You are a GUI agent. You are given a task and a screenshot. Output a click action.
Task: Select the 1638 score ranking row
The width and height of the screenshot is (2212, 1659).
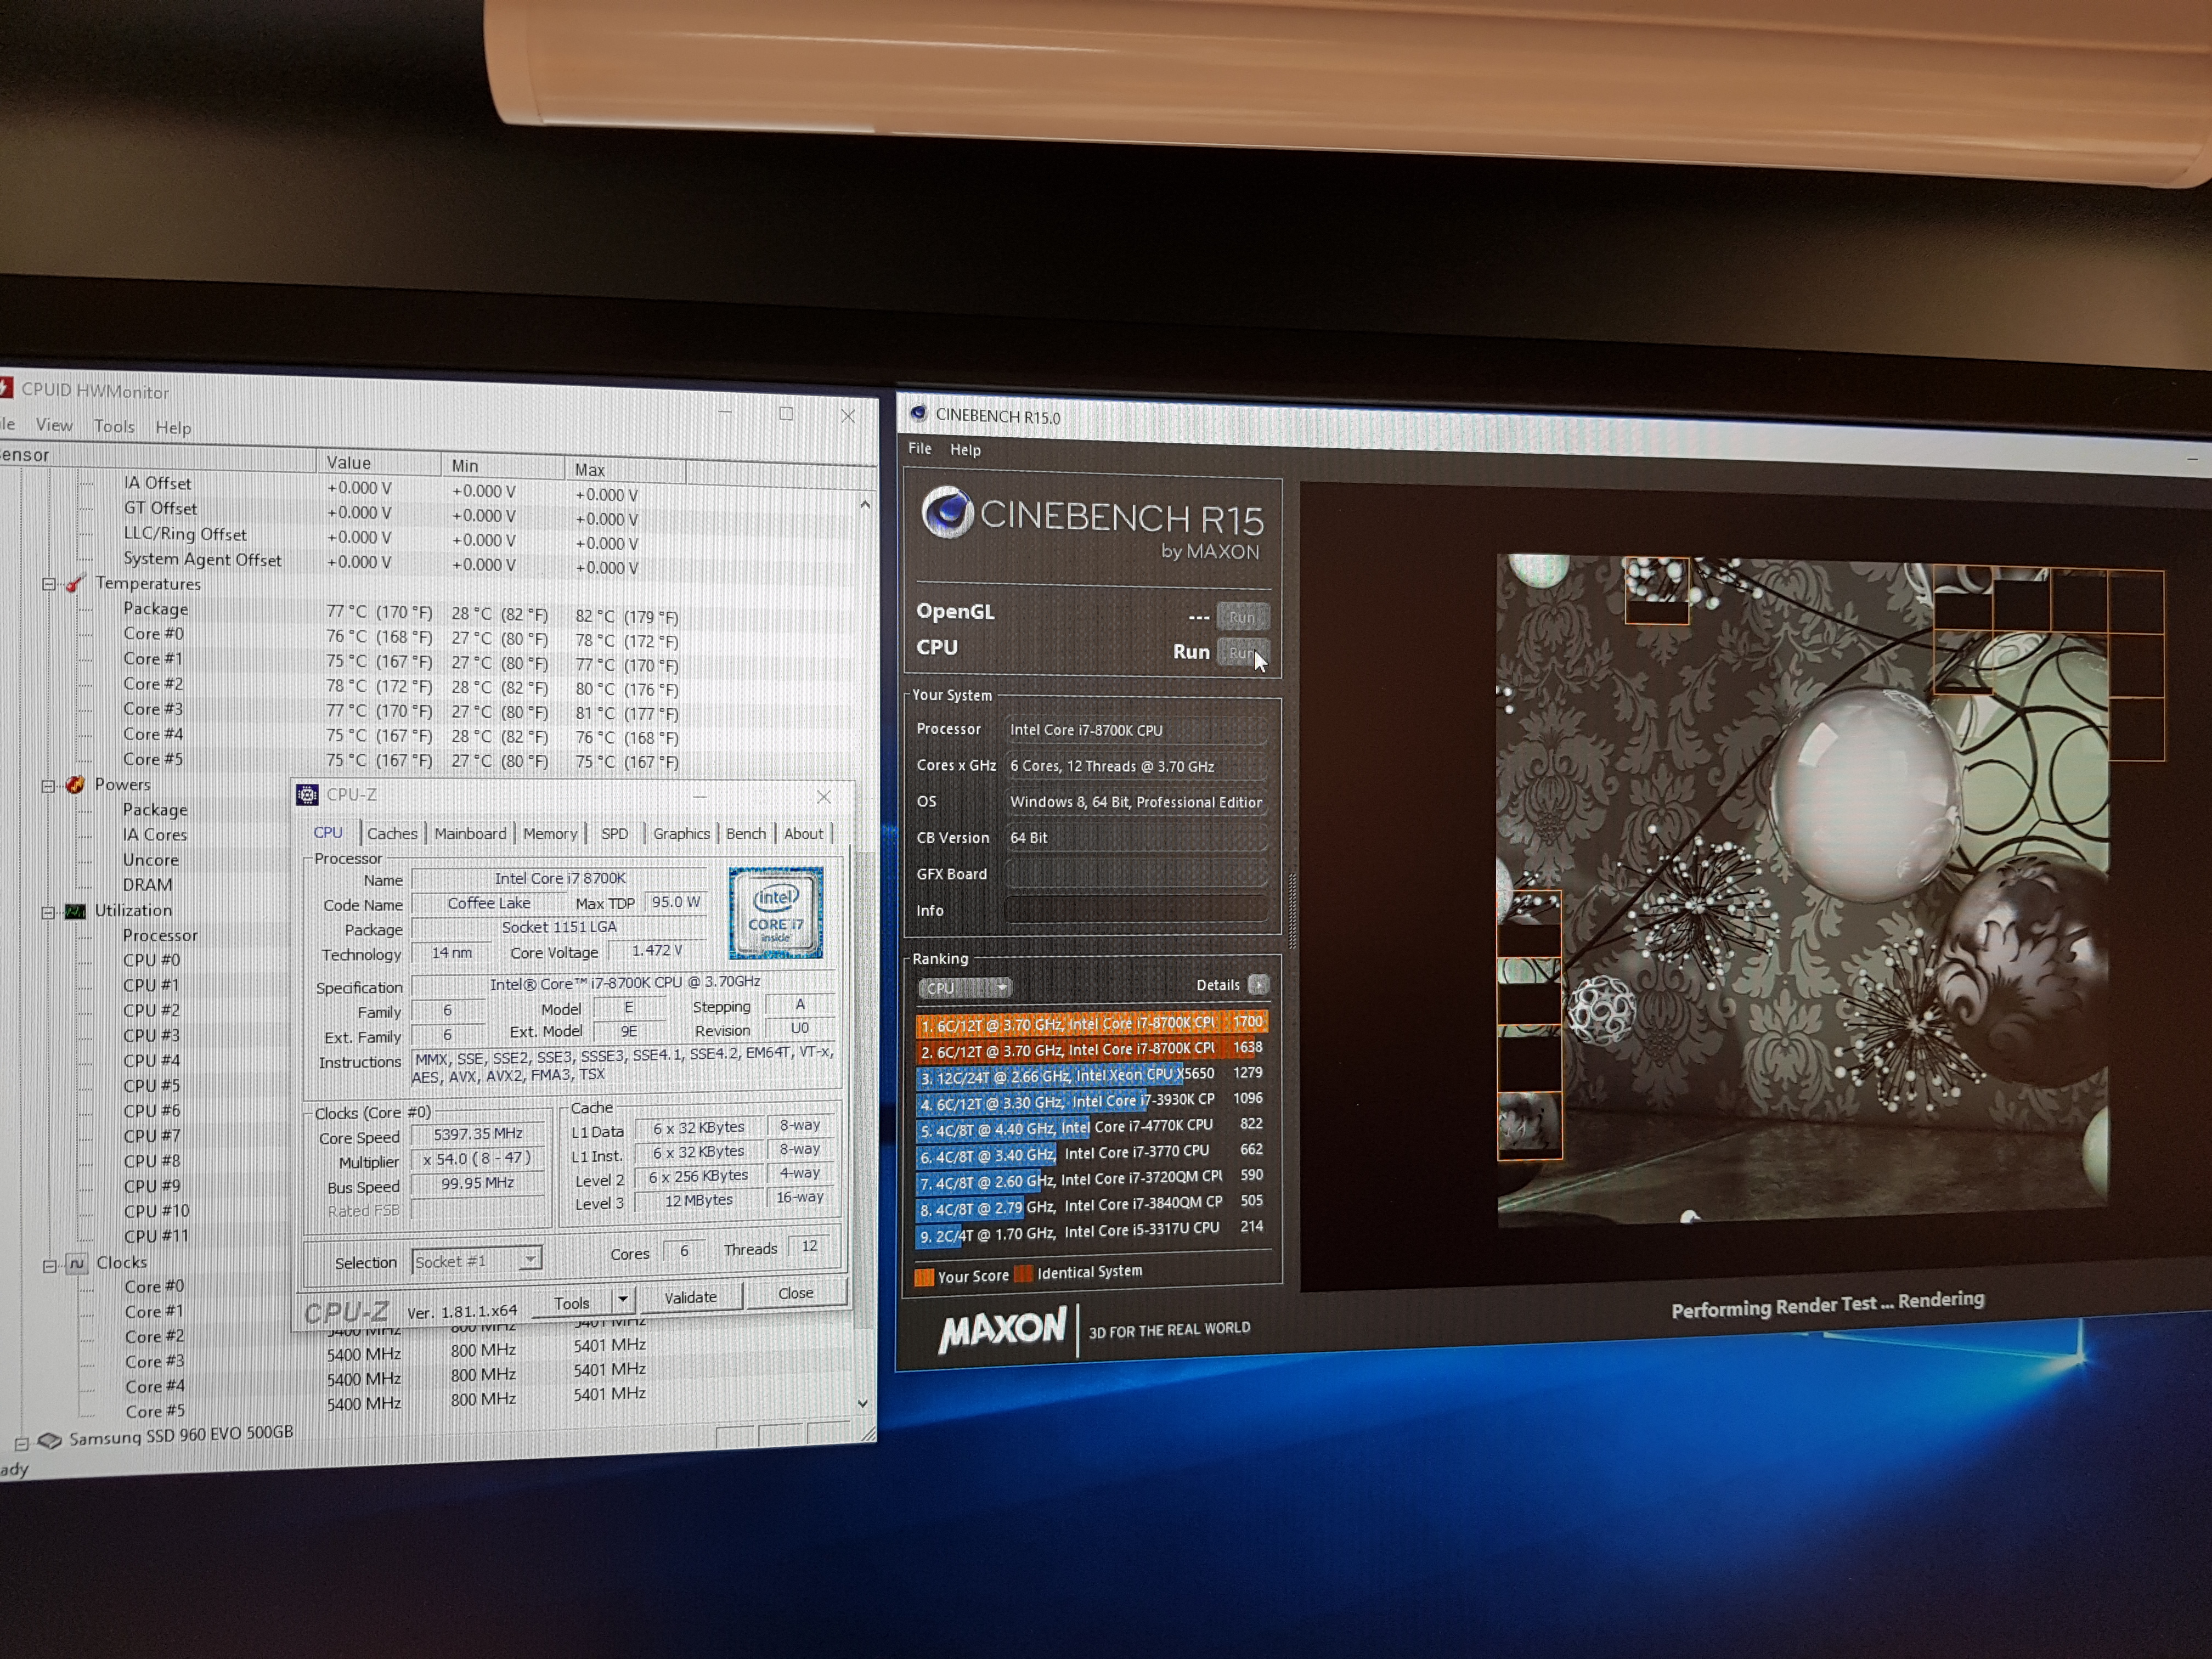pos(1091,1050)
